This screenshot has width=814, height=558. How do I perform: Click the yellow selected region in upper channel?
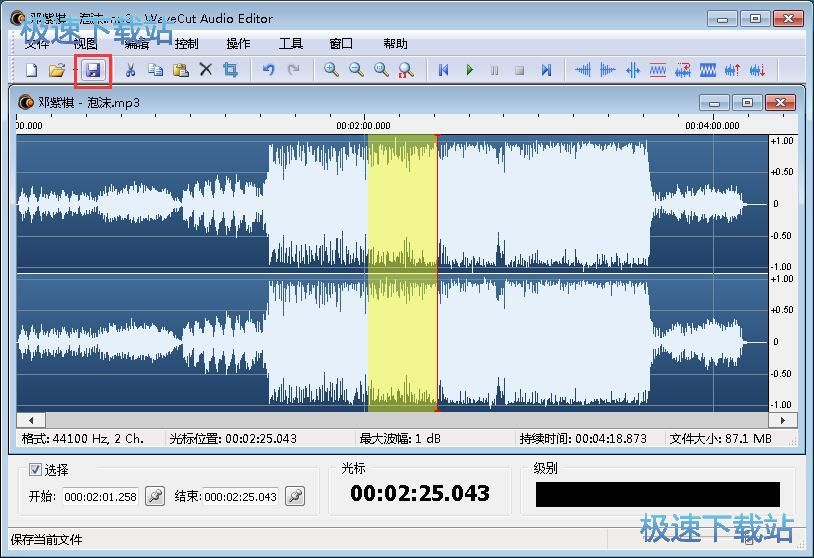[x=402, y=203]
